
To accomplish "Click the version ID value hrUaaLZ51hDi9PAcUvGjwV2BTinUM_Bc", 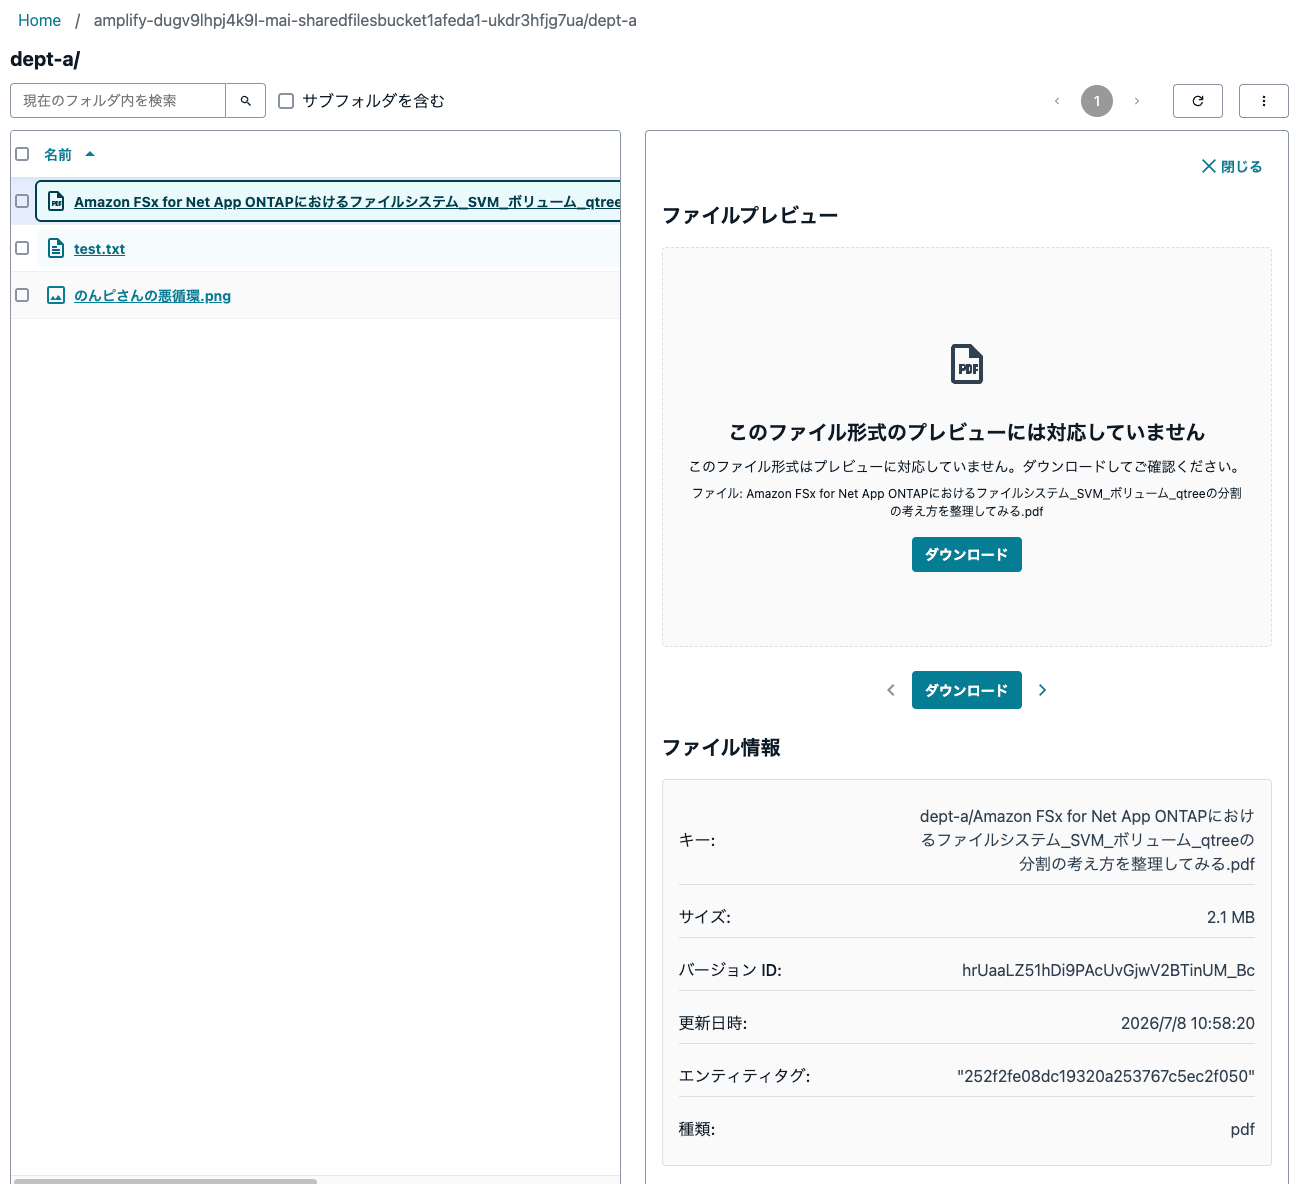I will pos(1108,970).
